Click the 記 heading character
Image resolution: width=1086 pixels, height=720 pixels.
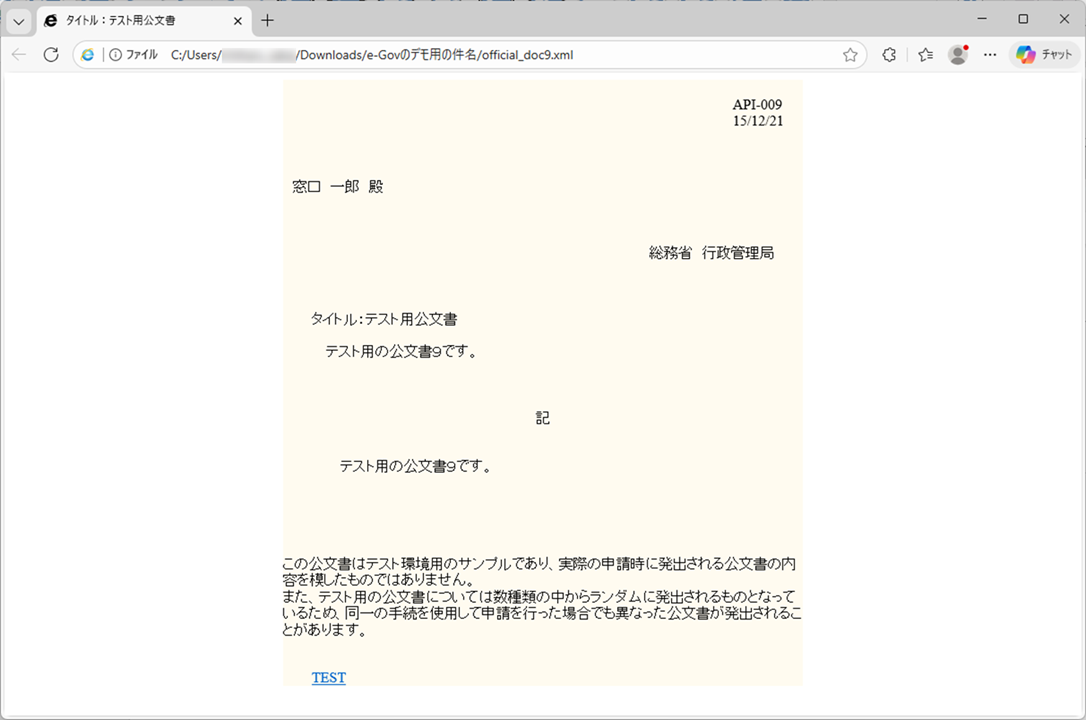[x=542, y=418]
